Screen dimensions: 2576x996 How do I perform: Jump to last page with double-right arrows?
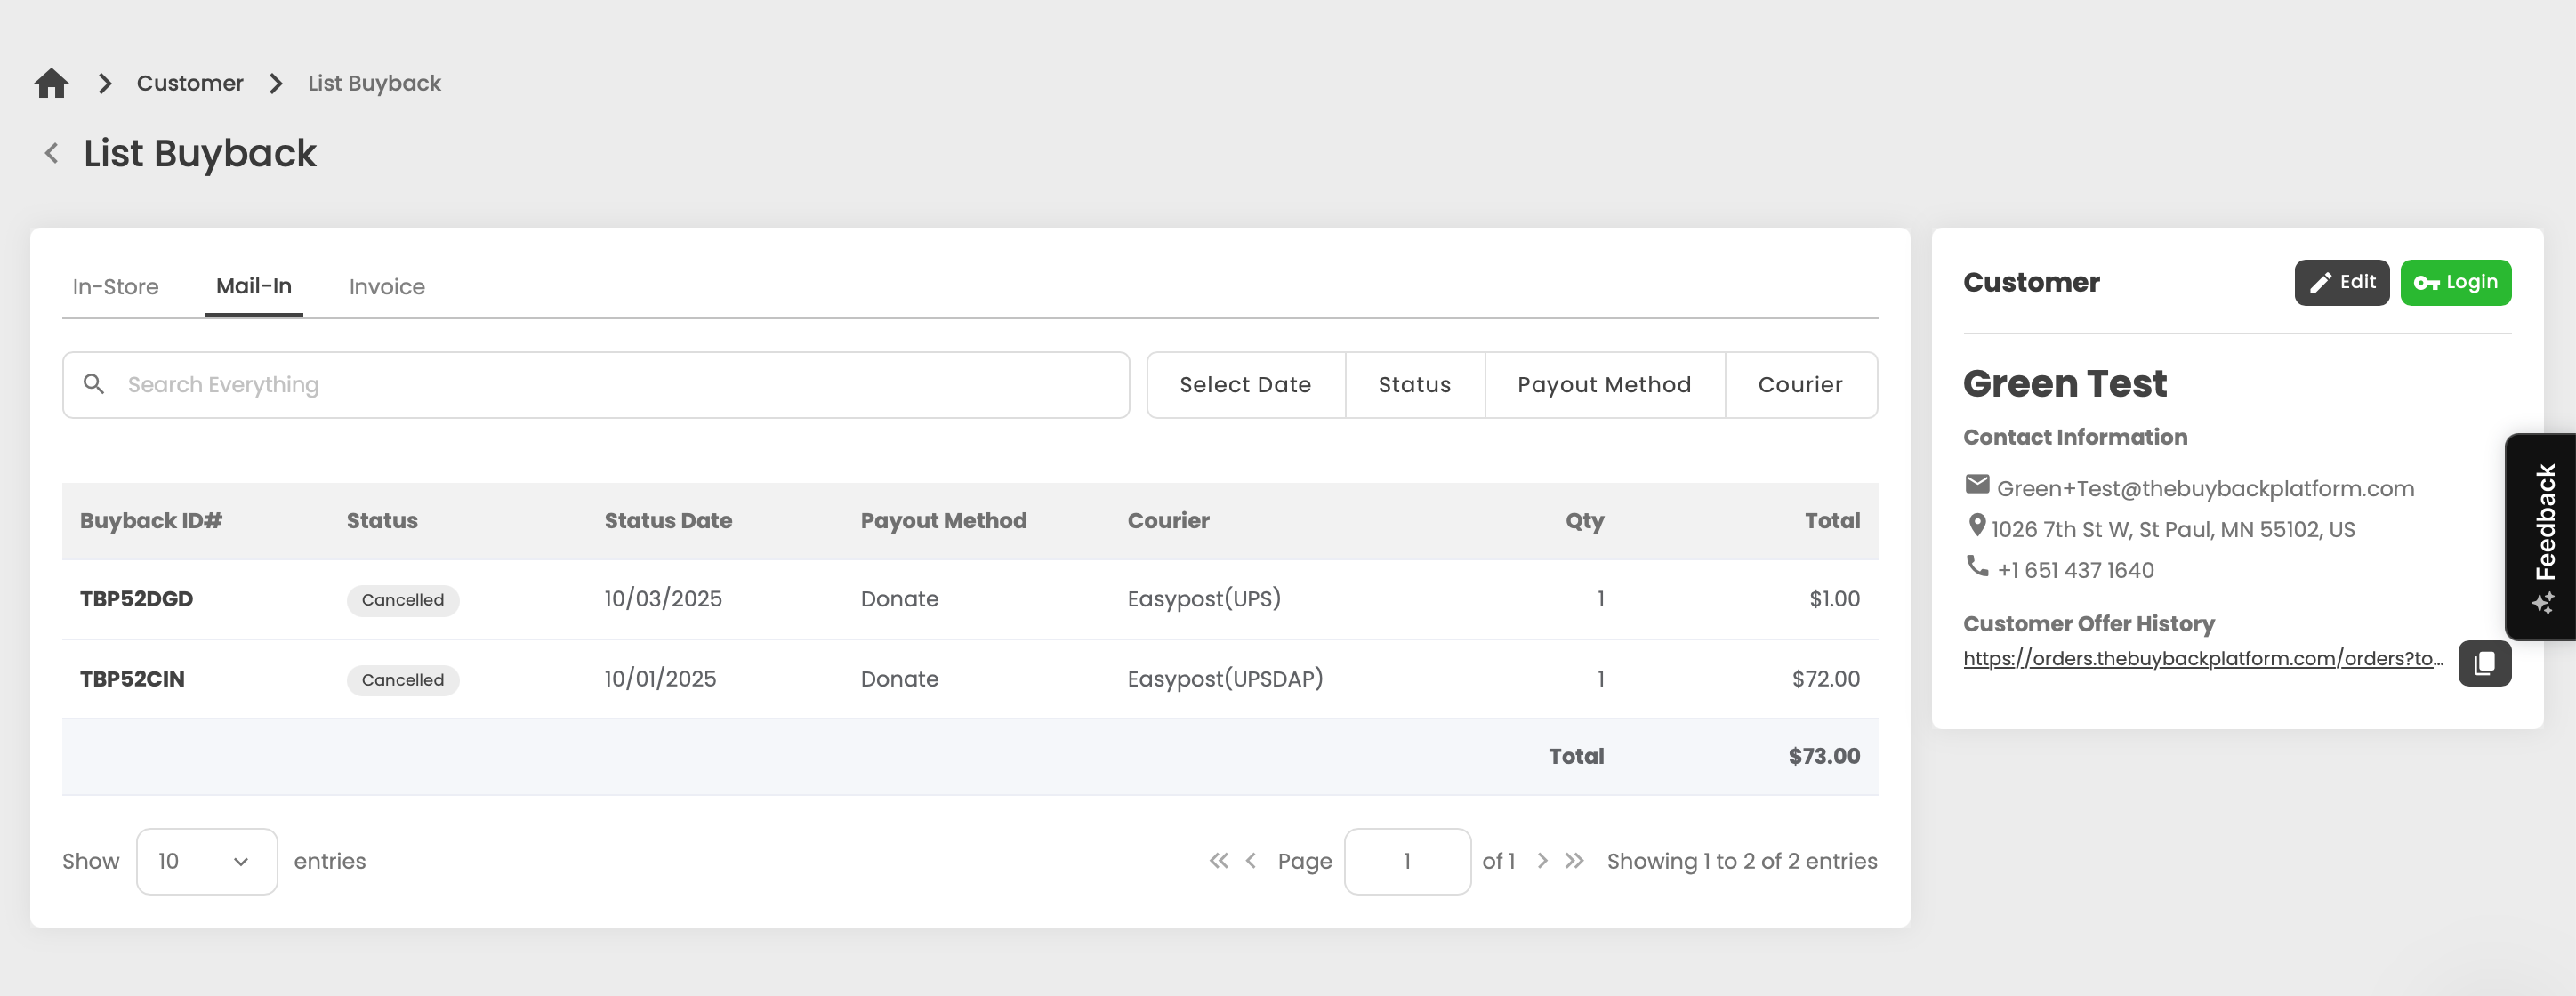click(1574, 861)
